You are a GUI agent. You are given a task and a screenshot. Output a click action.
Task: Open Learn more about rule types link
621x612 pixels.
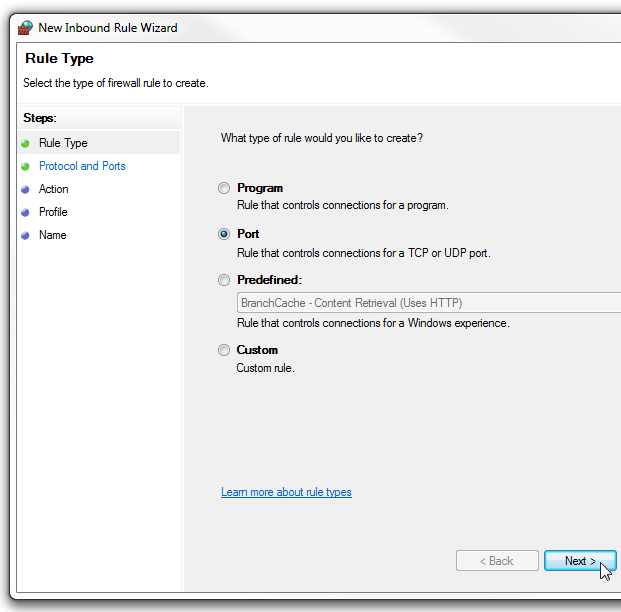[x=286, y=492]
